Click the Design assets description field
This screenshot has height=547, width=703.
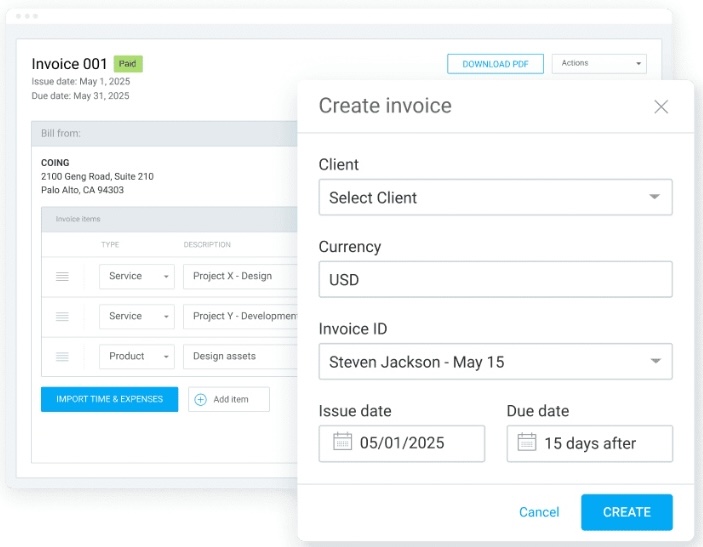click(242, 356)
